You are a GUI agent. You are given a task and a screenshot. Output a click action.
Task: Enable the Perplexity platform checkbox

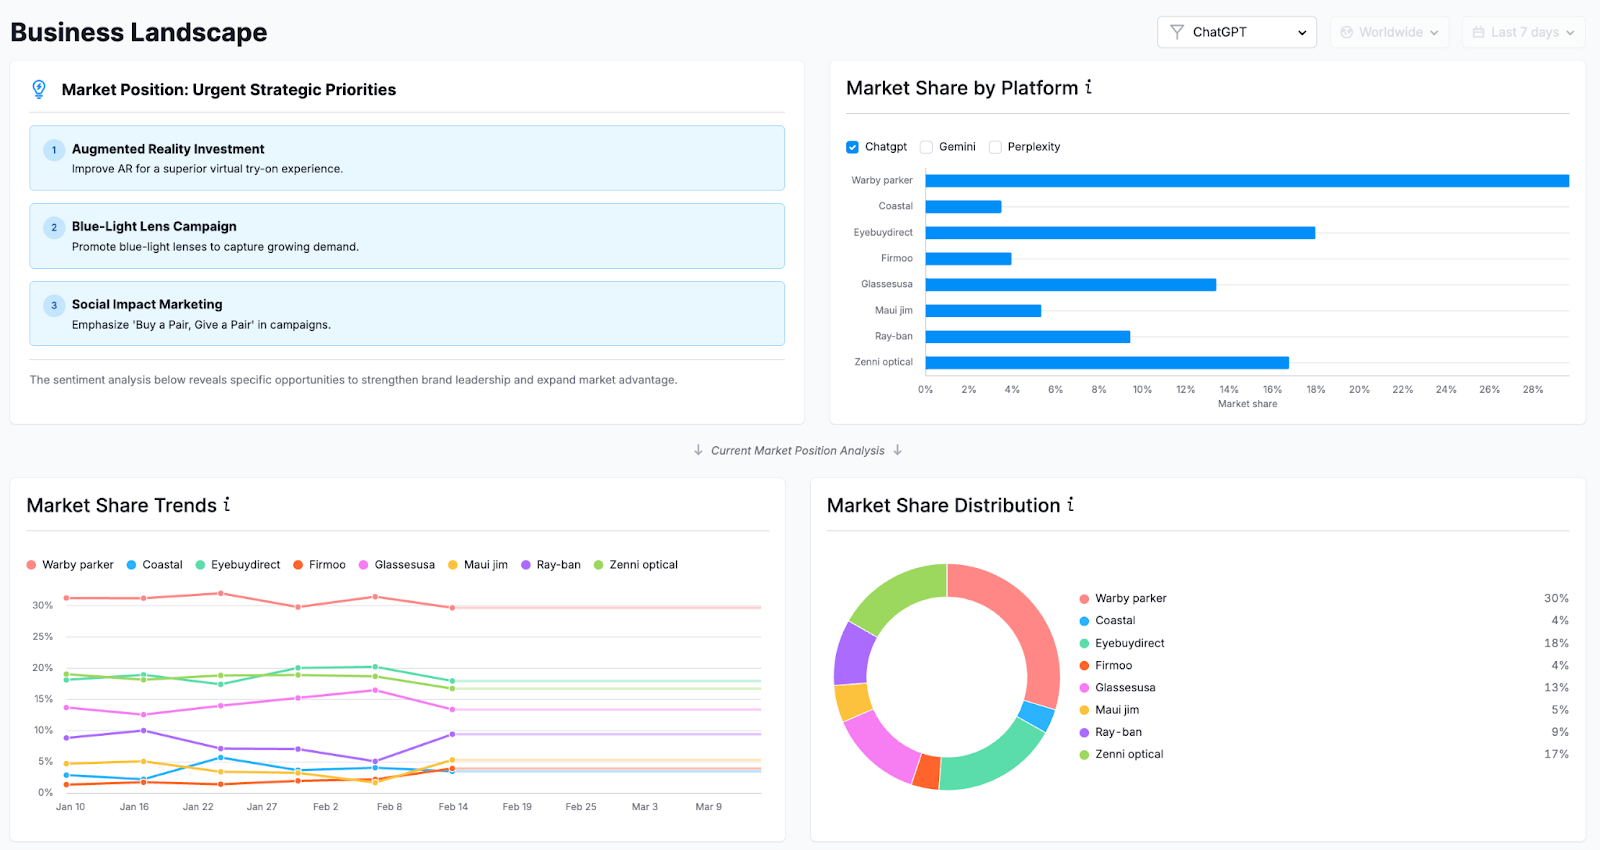click(x=995, y=147)
